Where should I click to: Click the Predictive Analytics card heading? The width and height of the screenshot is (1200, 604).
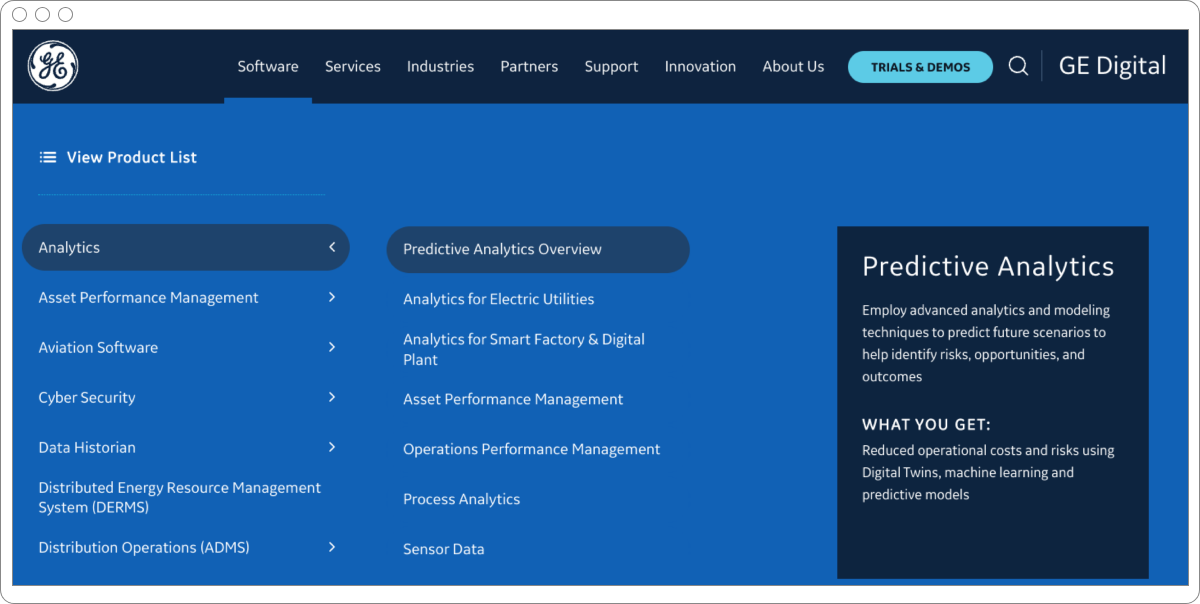tap(988, 266)
